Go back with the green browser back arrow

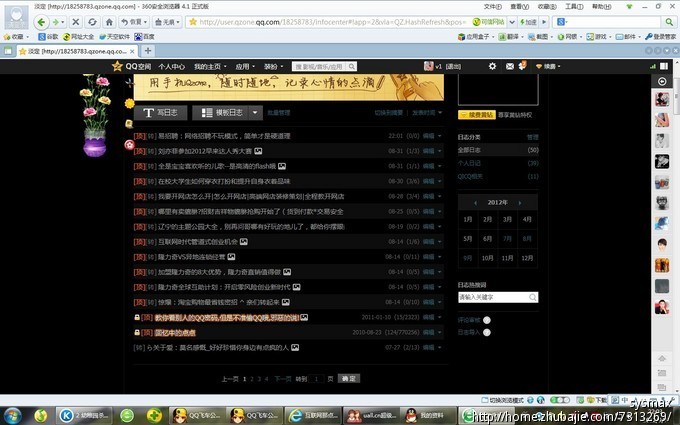coord(41,22)
